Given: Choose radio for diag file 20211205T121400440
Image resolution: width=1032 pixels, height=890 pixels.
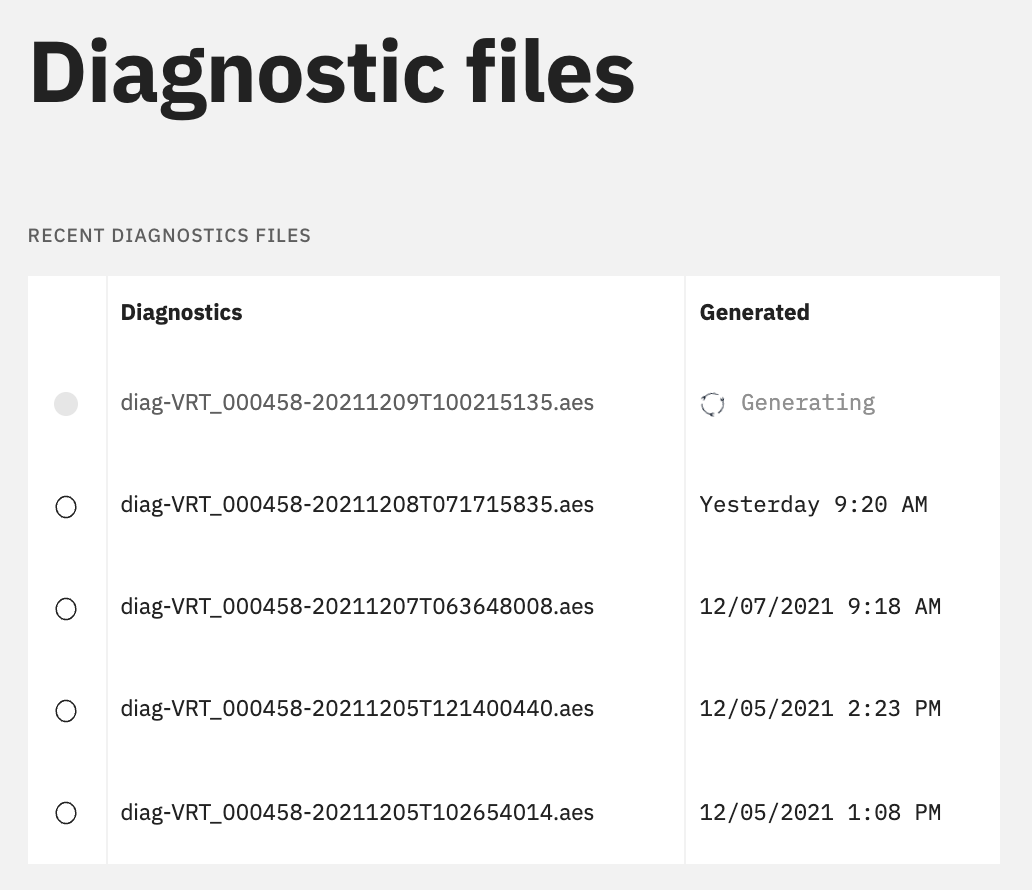Looking at the screenshot, I should point(66,711).
